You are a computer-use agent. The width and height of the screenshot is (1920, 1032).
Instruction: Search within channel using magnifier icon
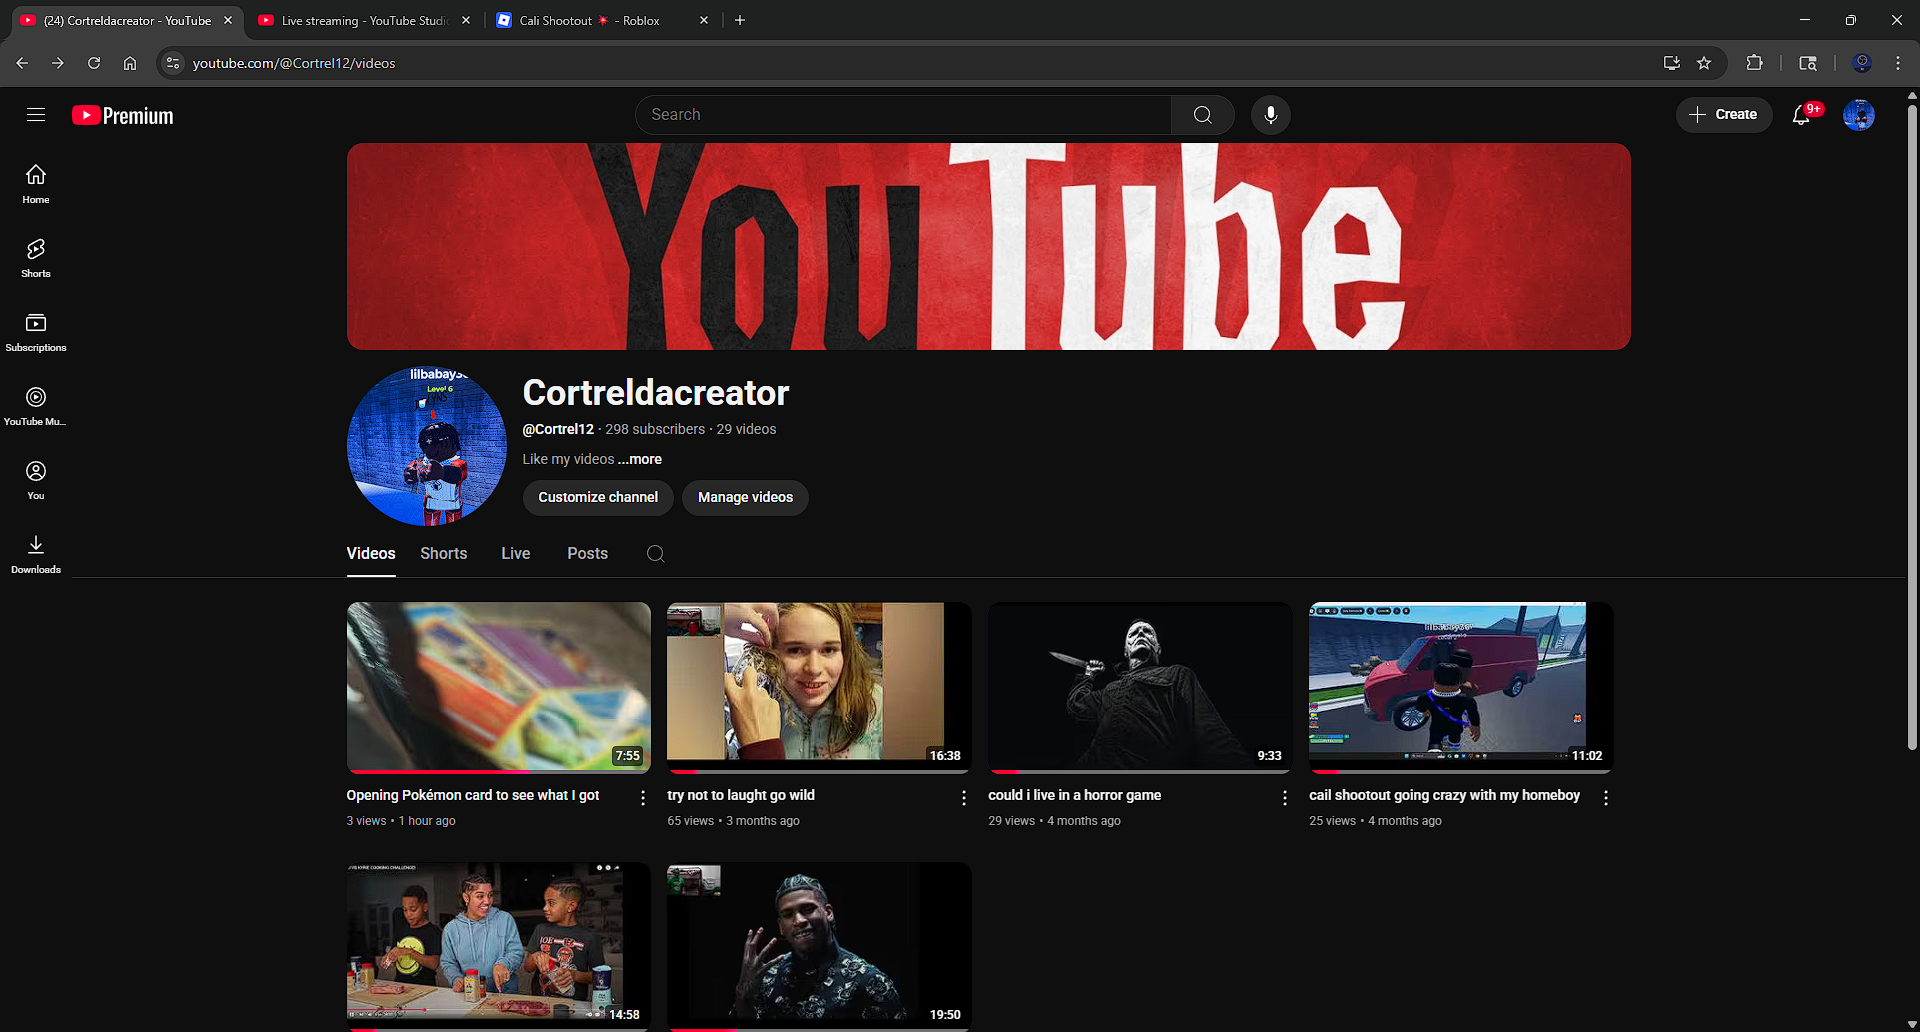point(656,554)
